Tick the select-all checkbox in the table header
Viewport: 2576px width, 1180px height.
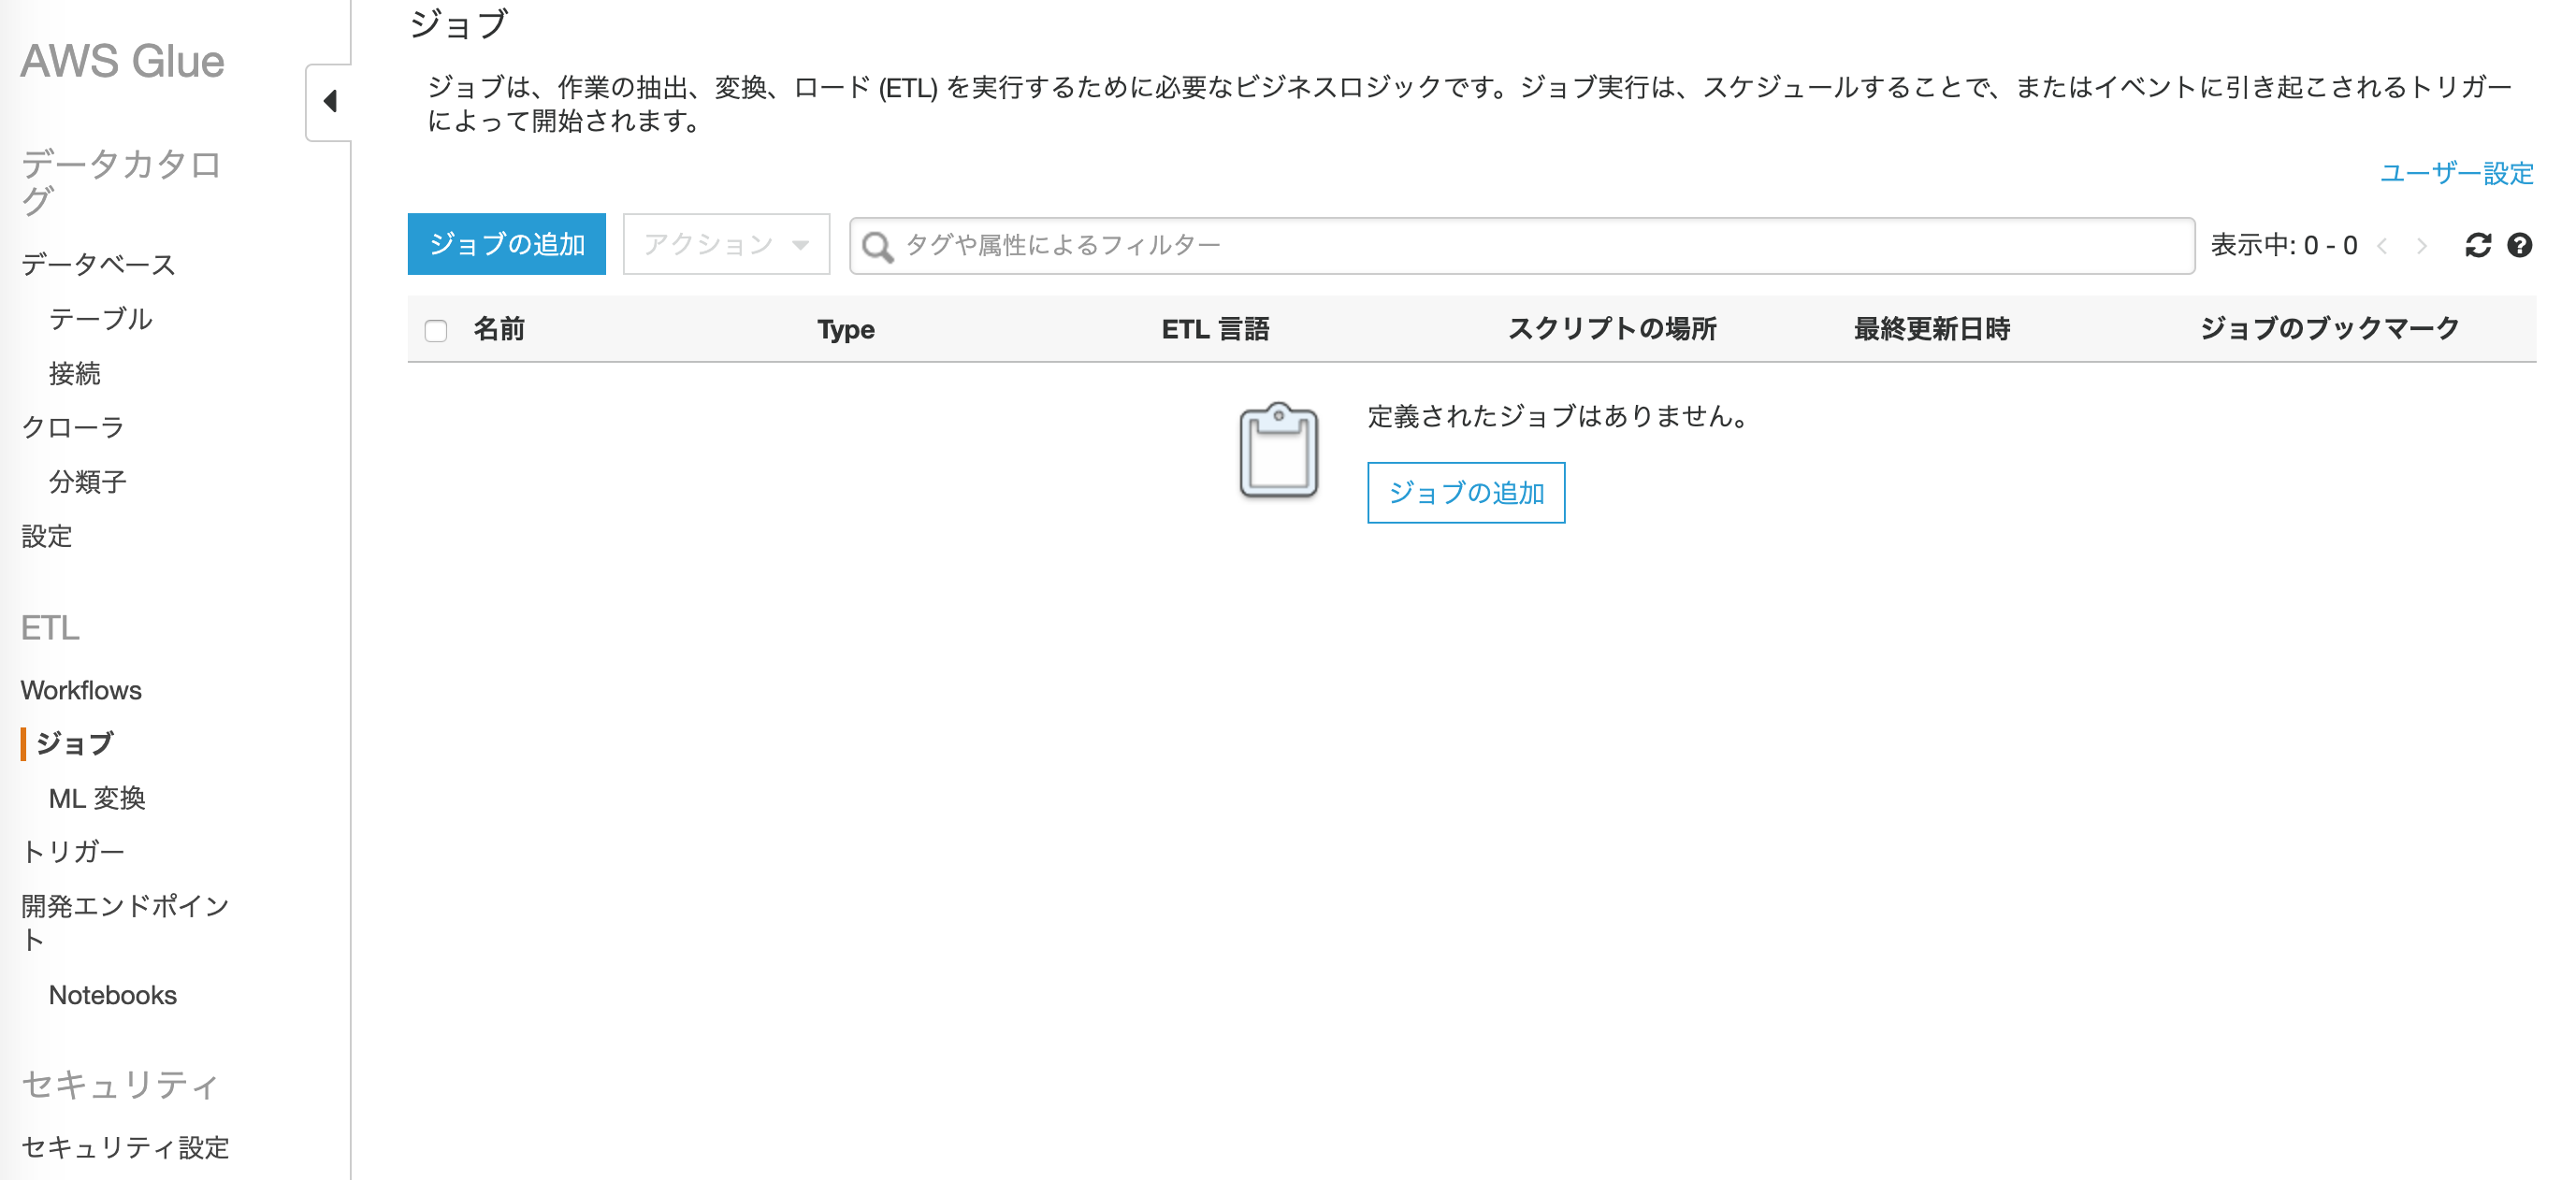[436, 330]
